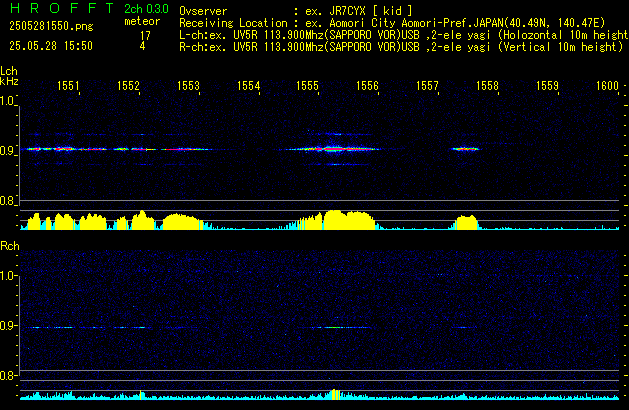Viewport: 629px width, 410px height.
Task: Click time marker 1557
Action: (x=427, y=86)
